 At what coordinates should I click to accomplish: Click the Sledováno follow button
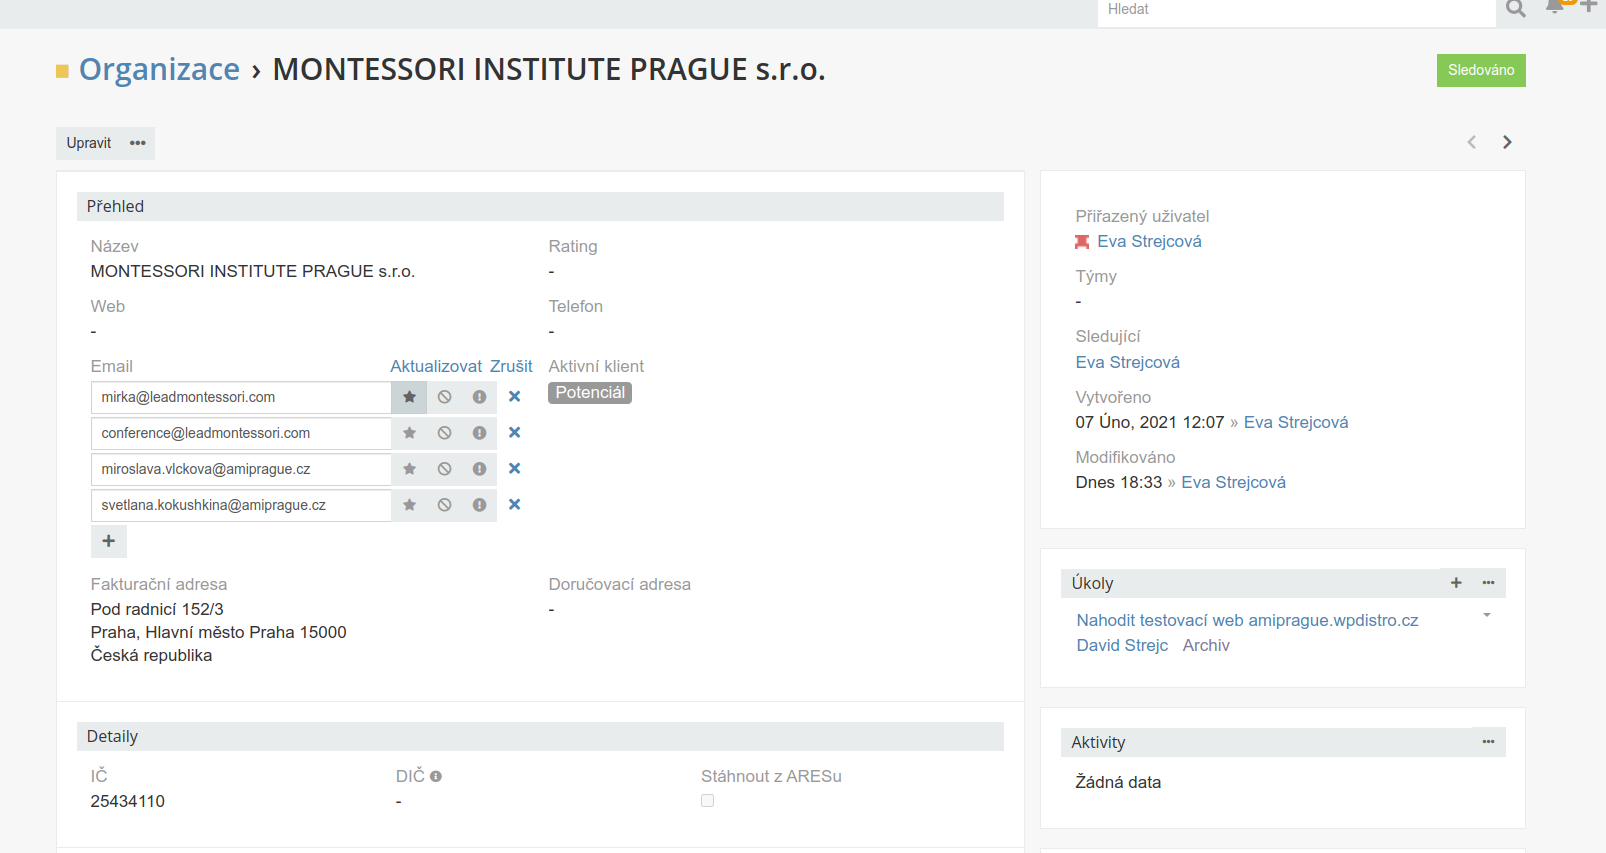point(1481,70)
